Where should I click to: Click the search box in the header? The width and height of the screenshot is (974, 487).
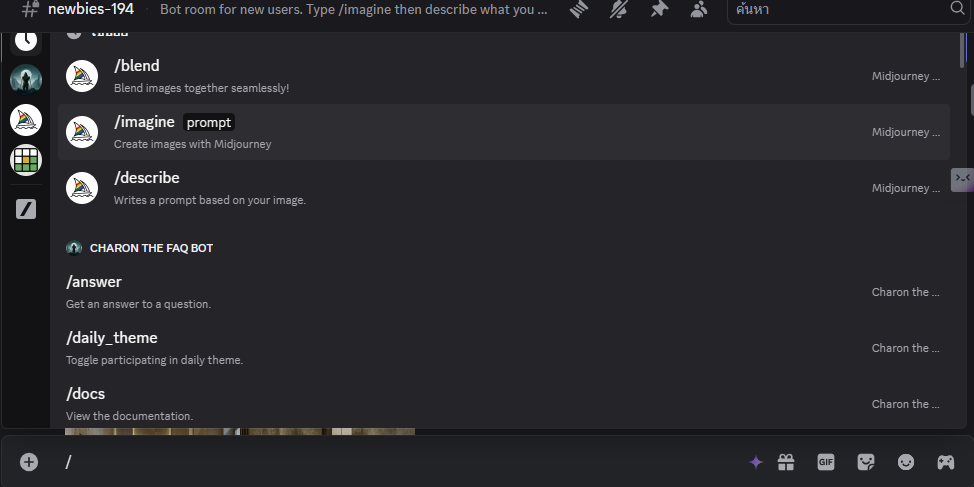[x=849, y=9]
